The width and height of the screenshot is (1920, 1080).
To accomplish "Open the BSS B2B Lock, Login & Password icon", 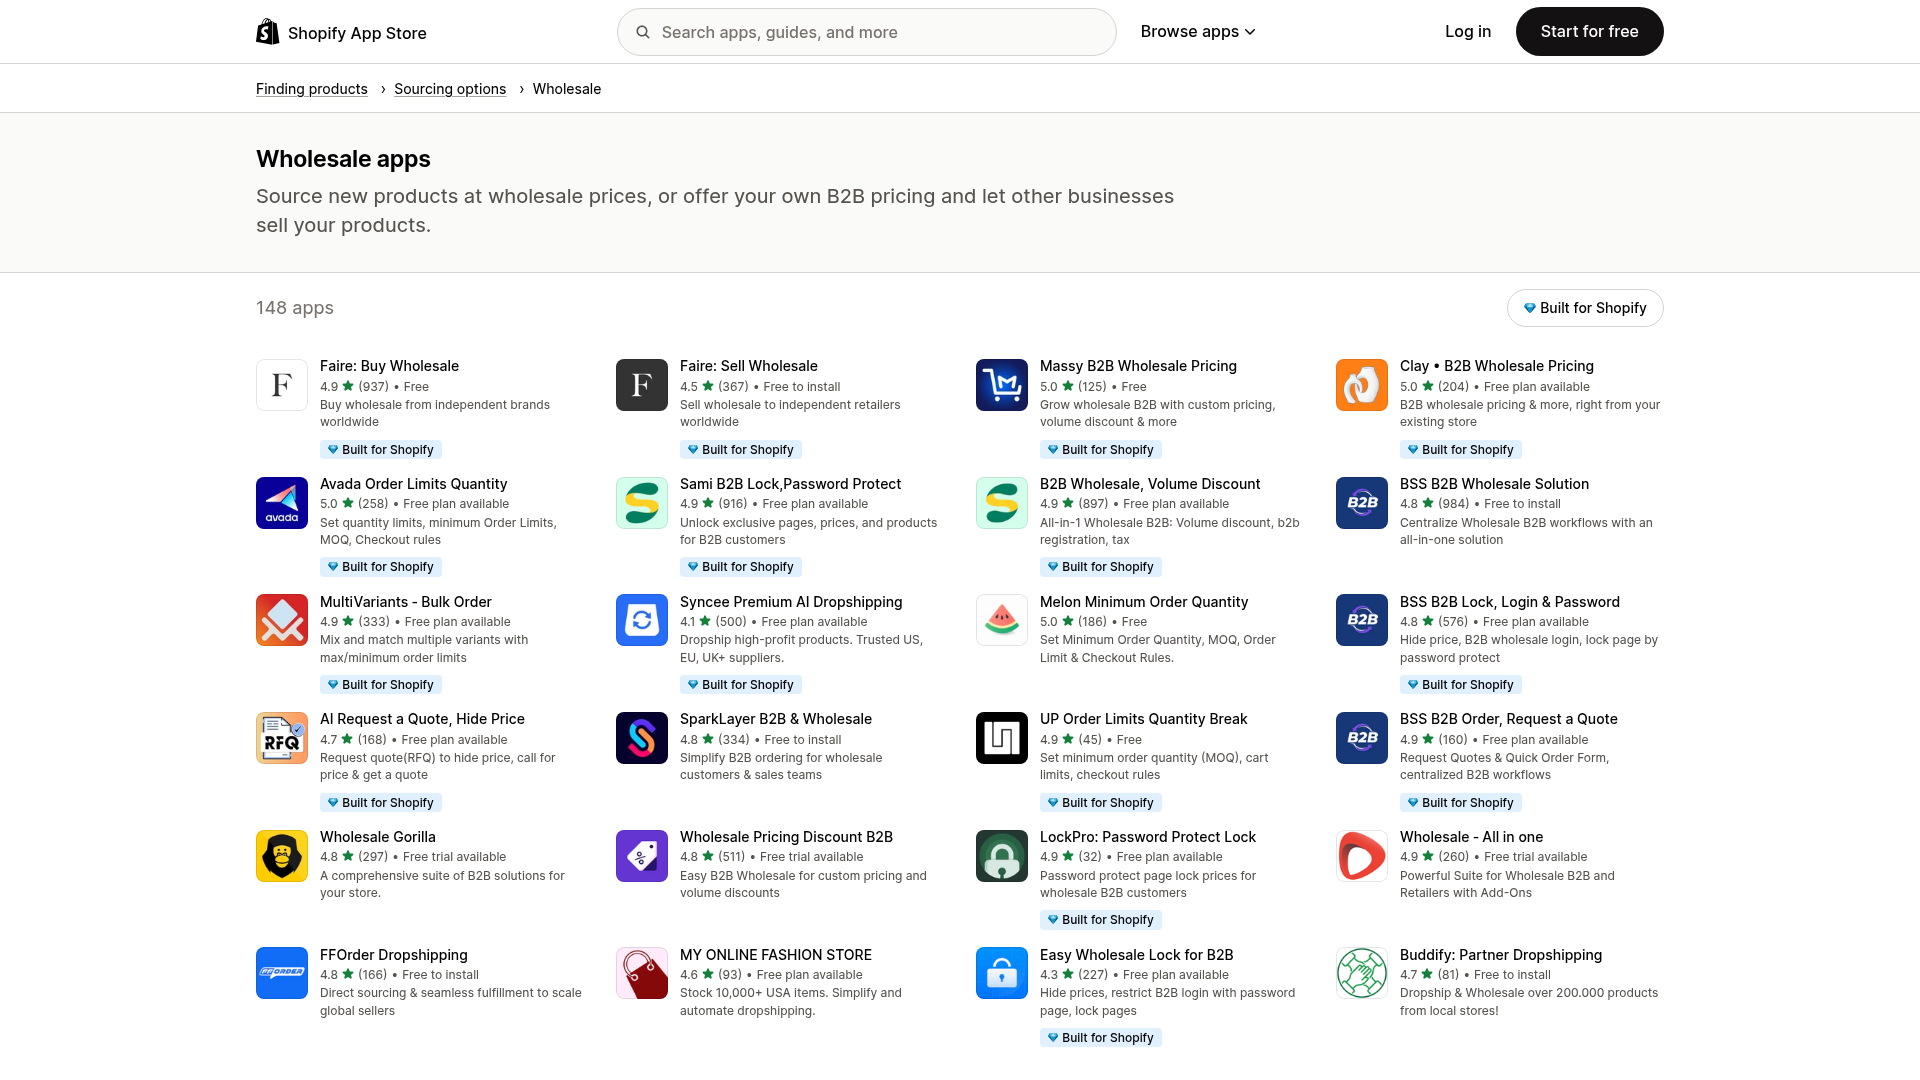I will 1362,620.
